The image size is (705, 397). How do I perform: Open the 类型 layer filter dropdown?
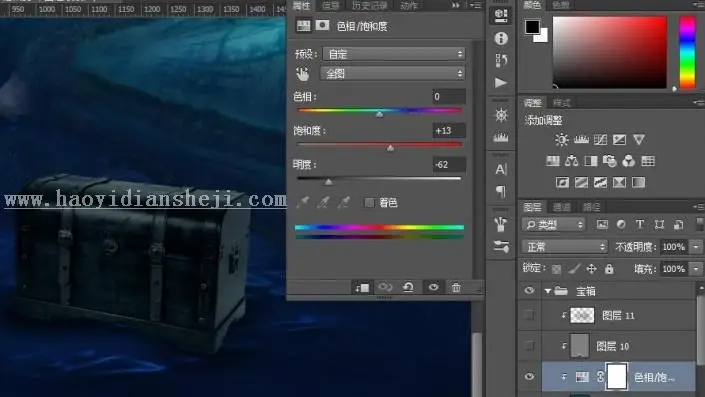[553, 224]
